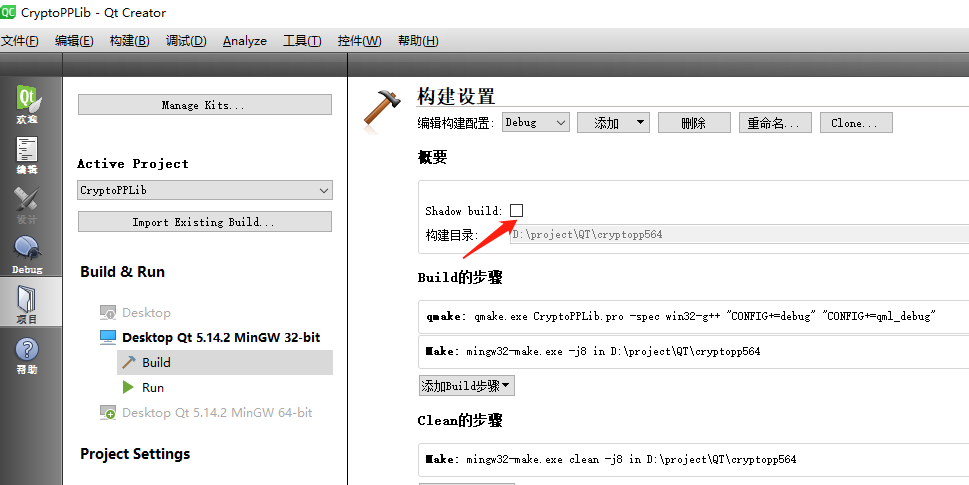969x485 pixels.
Task: Select the Desktop Qt 5.14.2 MinGW 64-bit kit
Action: [217, 413]
